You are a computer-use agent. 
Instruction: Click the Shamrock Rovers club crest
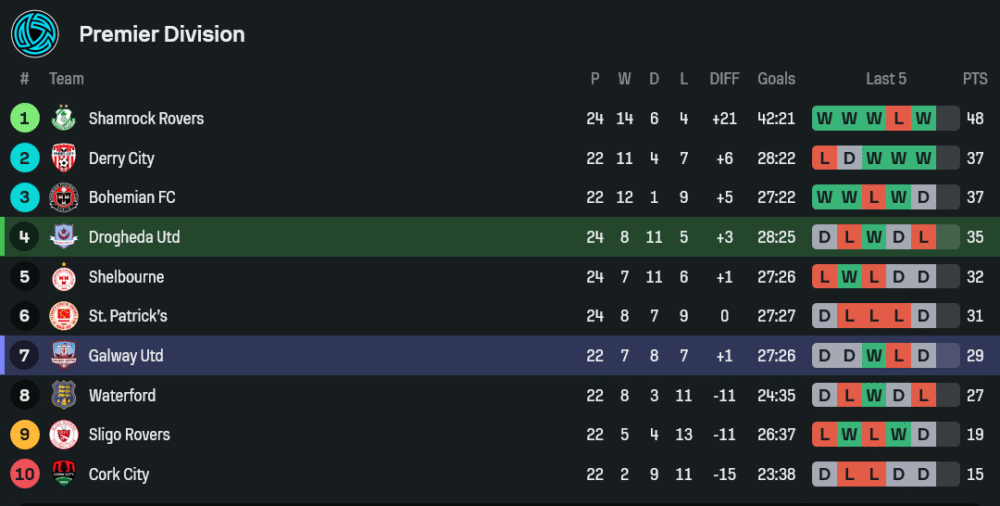(64, 118)
